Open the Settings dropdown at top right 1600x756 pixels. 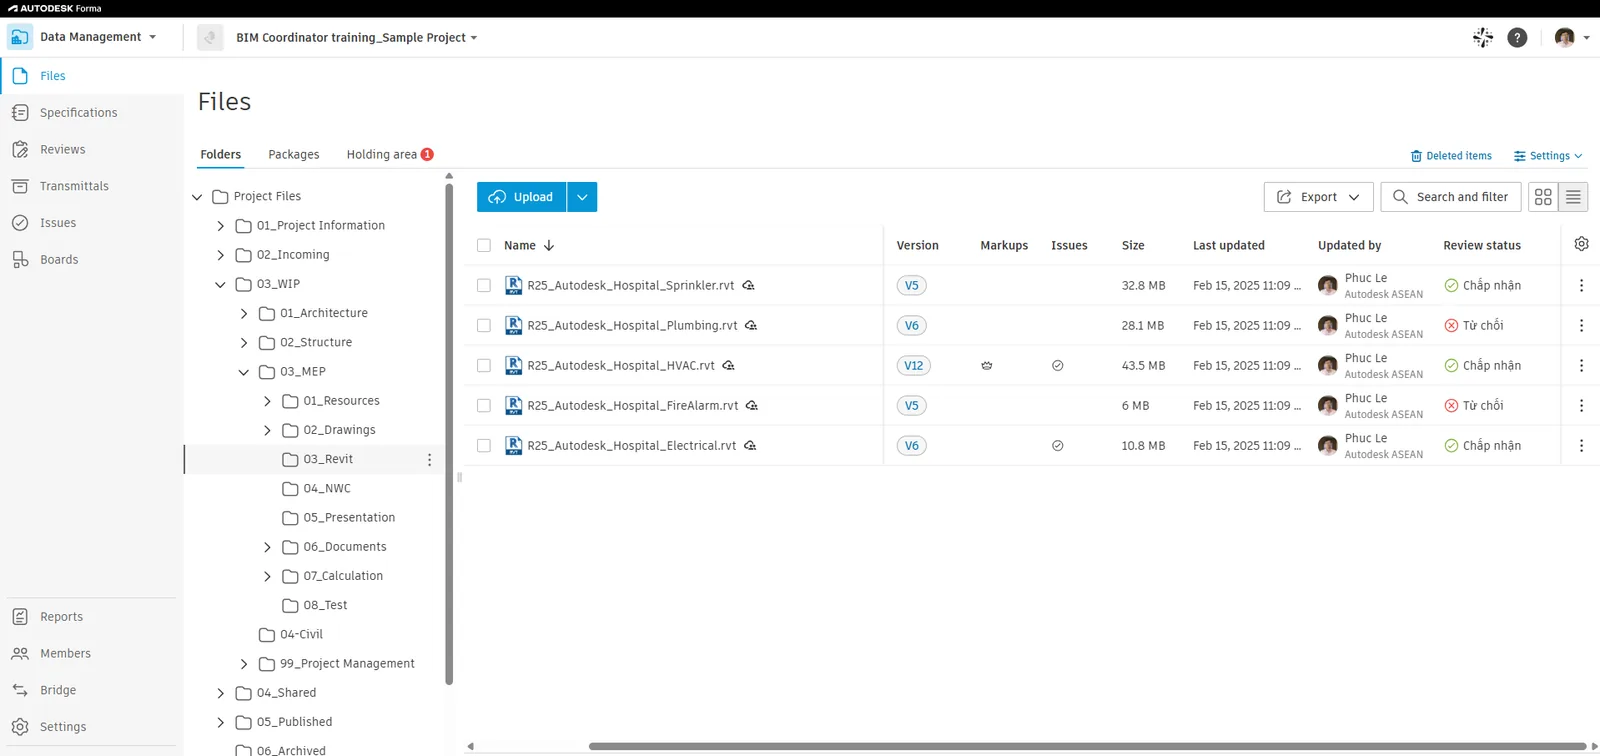[x=1548, y=156]
